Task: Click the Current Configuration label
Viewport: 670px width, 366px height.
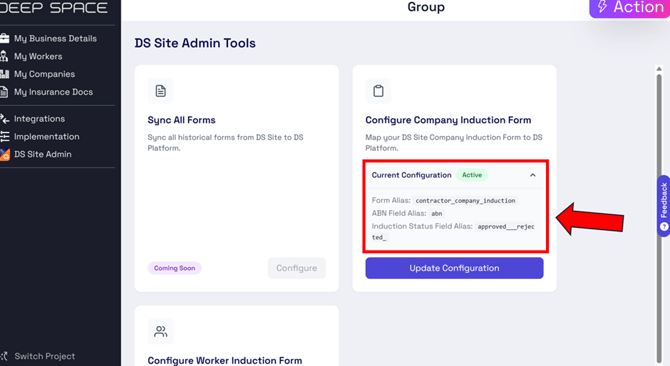Action: pos(411,175)
